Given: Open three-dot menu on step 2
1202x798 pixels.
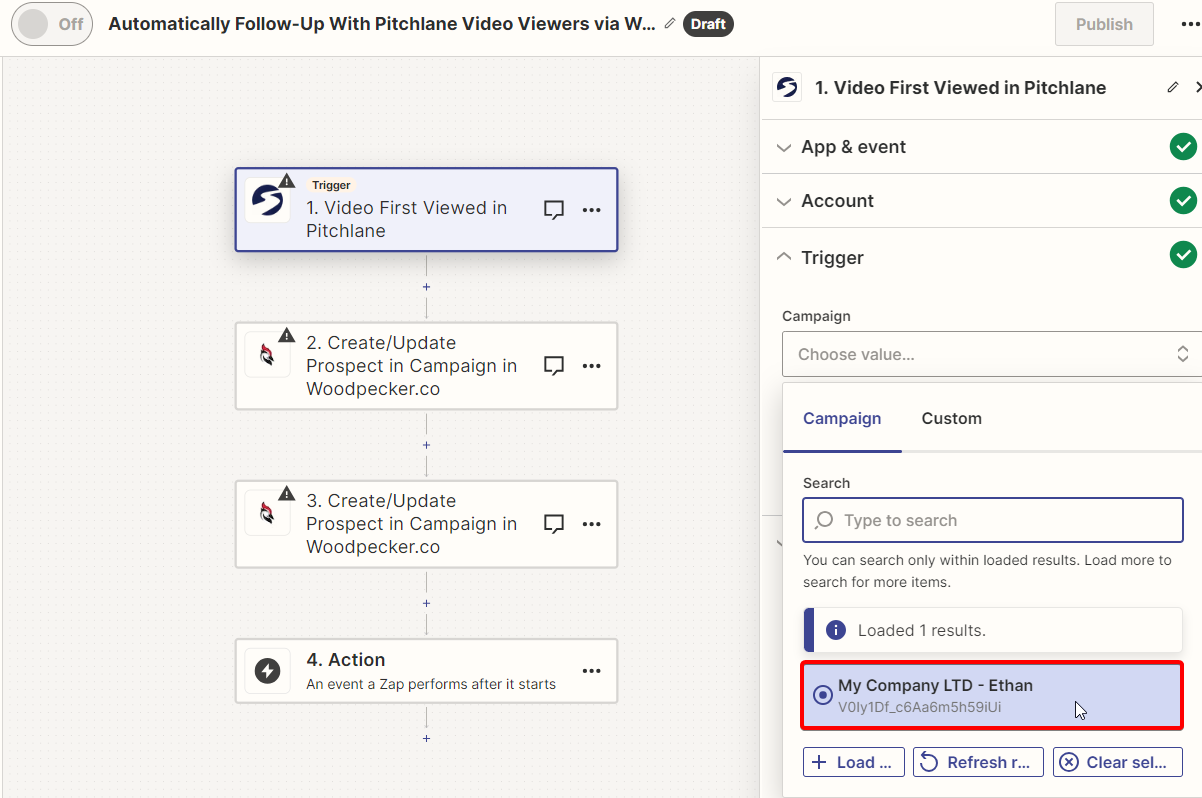Looking at the screenshot, I should 592,366.
